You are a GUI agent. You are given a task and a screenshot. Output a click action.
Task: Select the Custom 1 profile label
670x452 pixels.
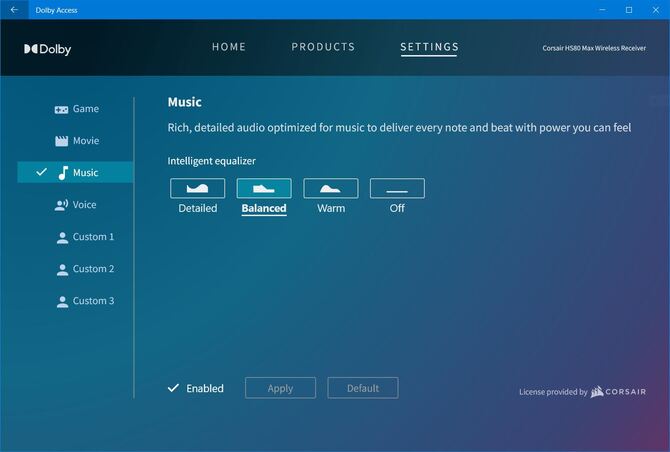94,237
